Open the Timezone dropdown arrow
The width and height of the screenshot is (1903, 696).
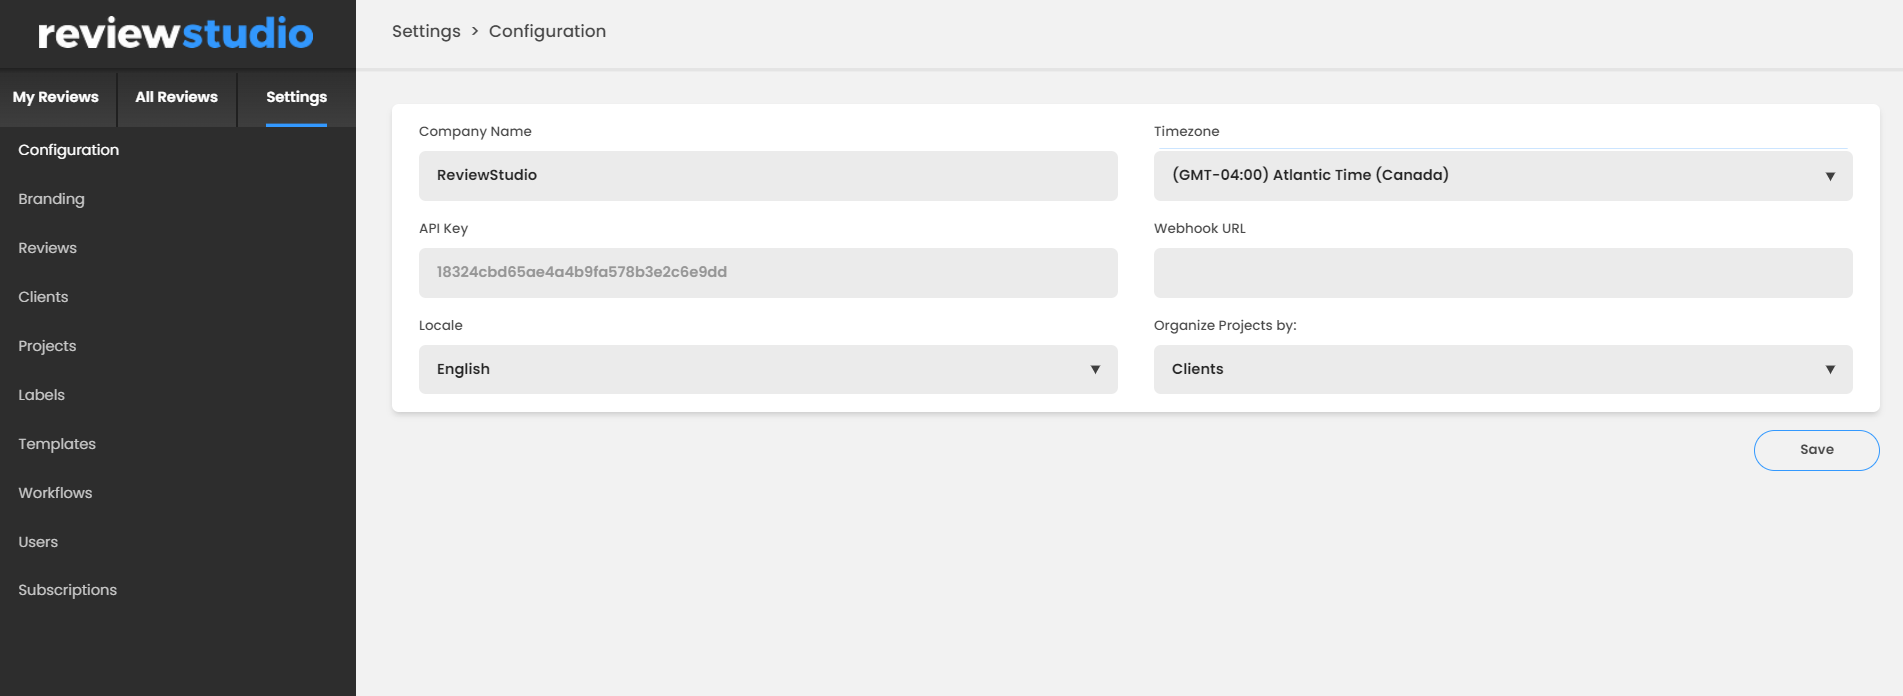coord(1829,176)
